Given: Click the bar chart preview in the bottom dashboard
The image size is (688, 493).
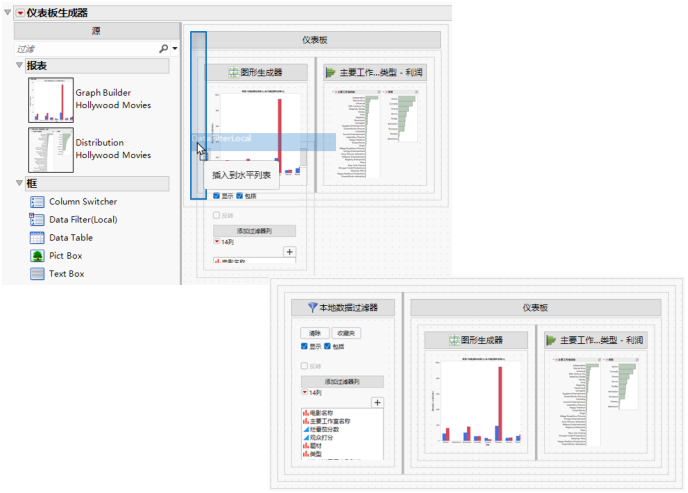Looking at the screenshot, I should pos(476,403).
